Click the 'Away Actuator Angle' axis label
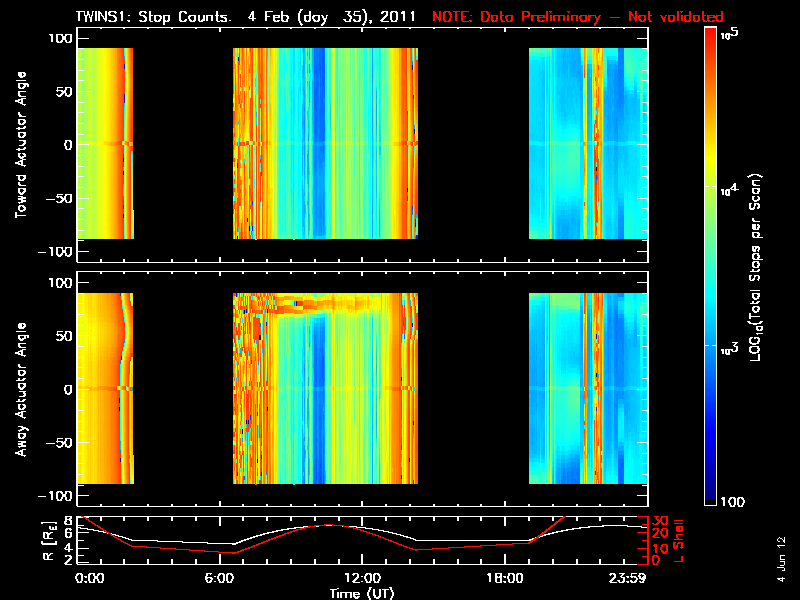The width and height of the screenshot is (800, 600). (21, 389)
